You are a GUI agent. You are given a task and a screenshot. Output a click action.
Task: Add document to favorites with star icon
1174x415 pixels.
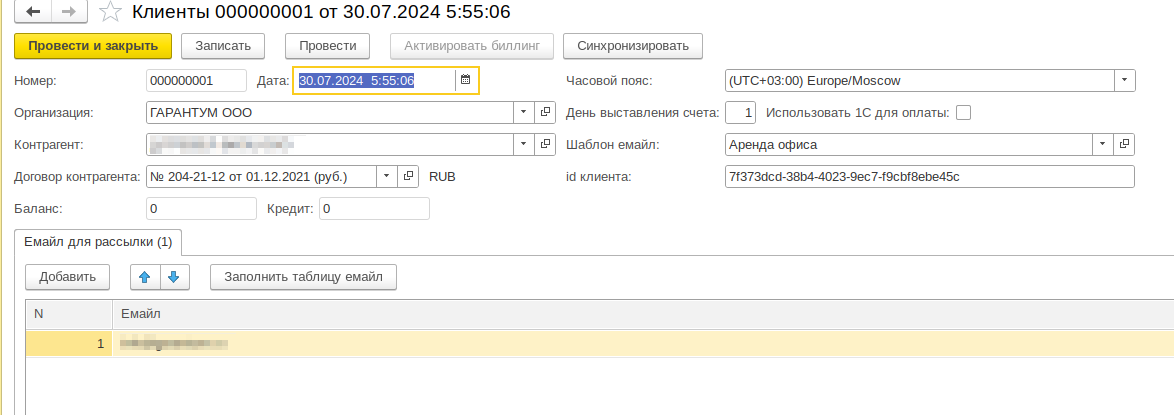tap(112, 12)
